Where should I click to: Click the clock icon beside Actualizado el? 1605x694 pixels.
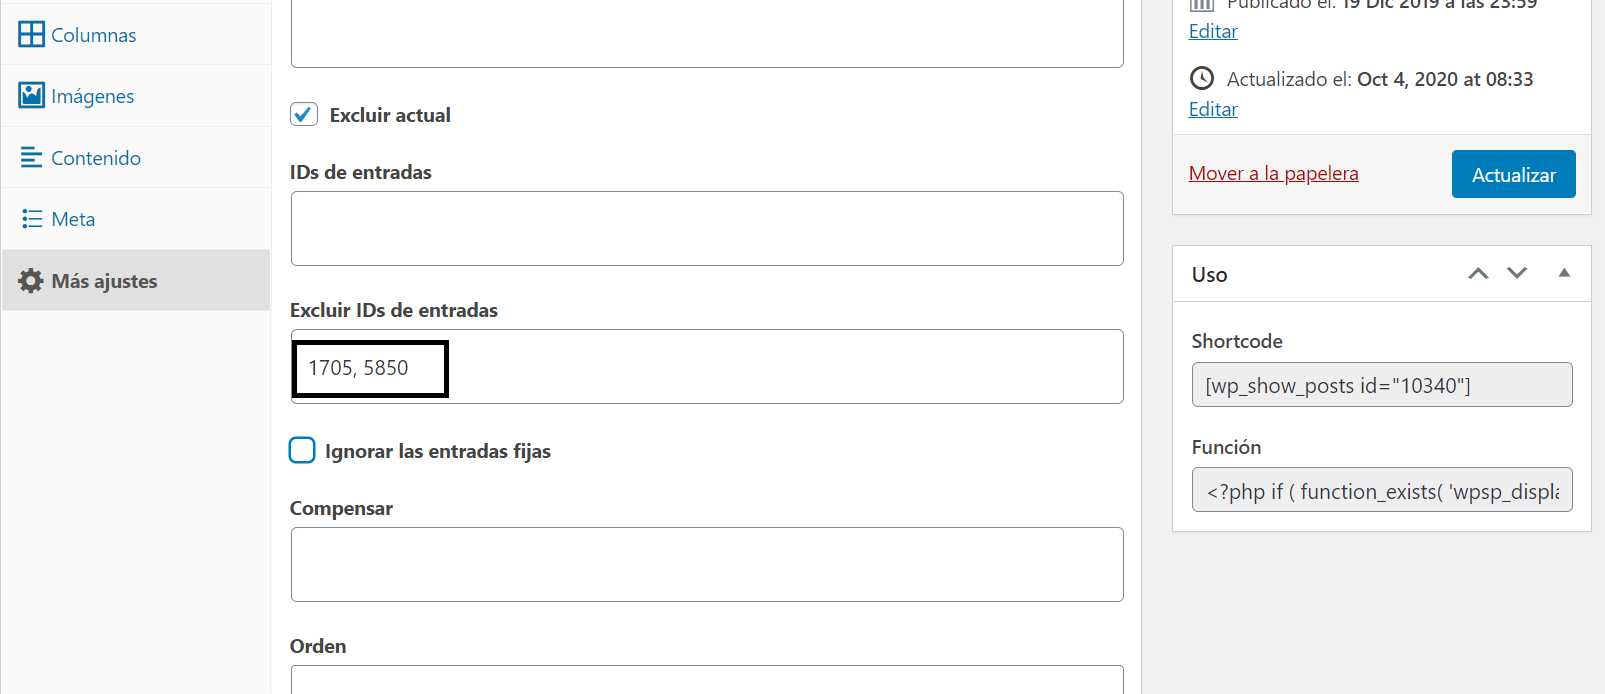pyautogui.click(x=1202, y=78)
